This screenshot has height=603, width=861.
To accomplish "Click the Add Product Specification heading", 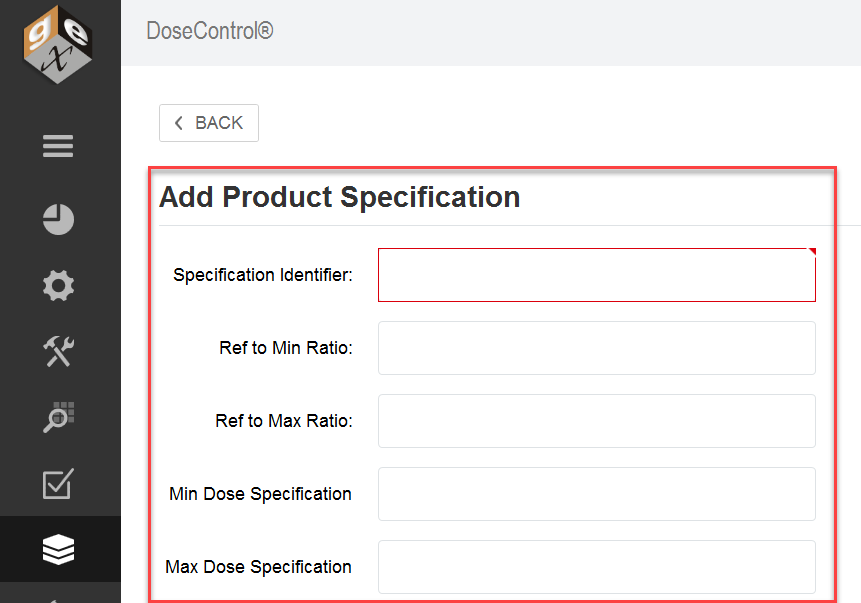I will tap(340, 197).
